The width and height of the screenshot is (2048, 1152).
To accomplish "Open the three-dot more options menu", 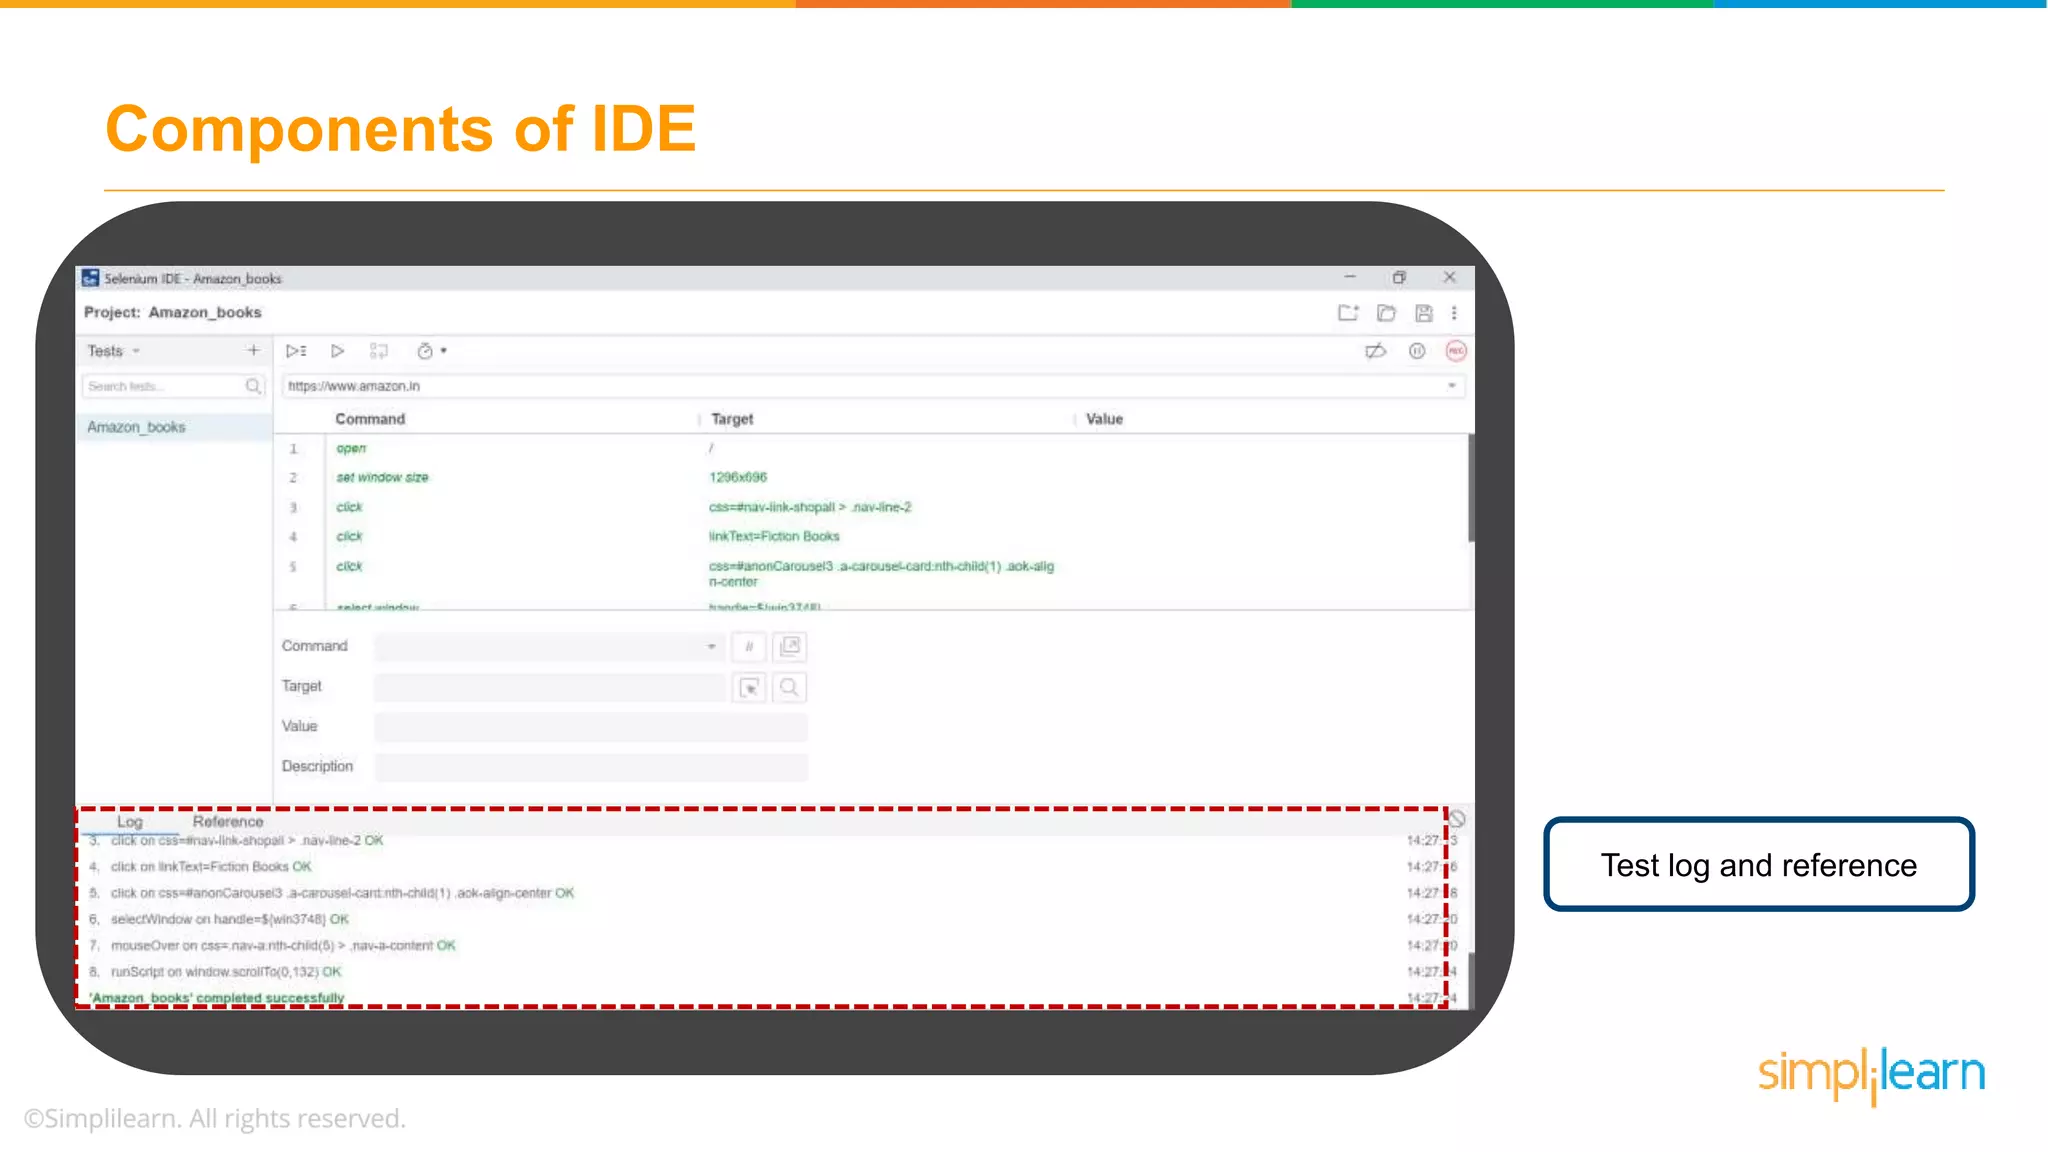I will coord(1454,313).
